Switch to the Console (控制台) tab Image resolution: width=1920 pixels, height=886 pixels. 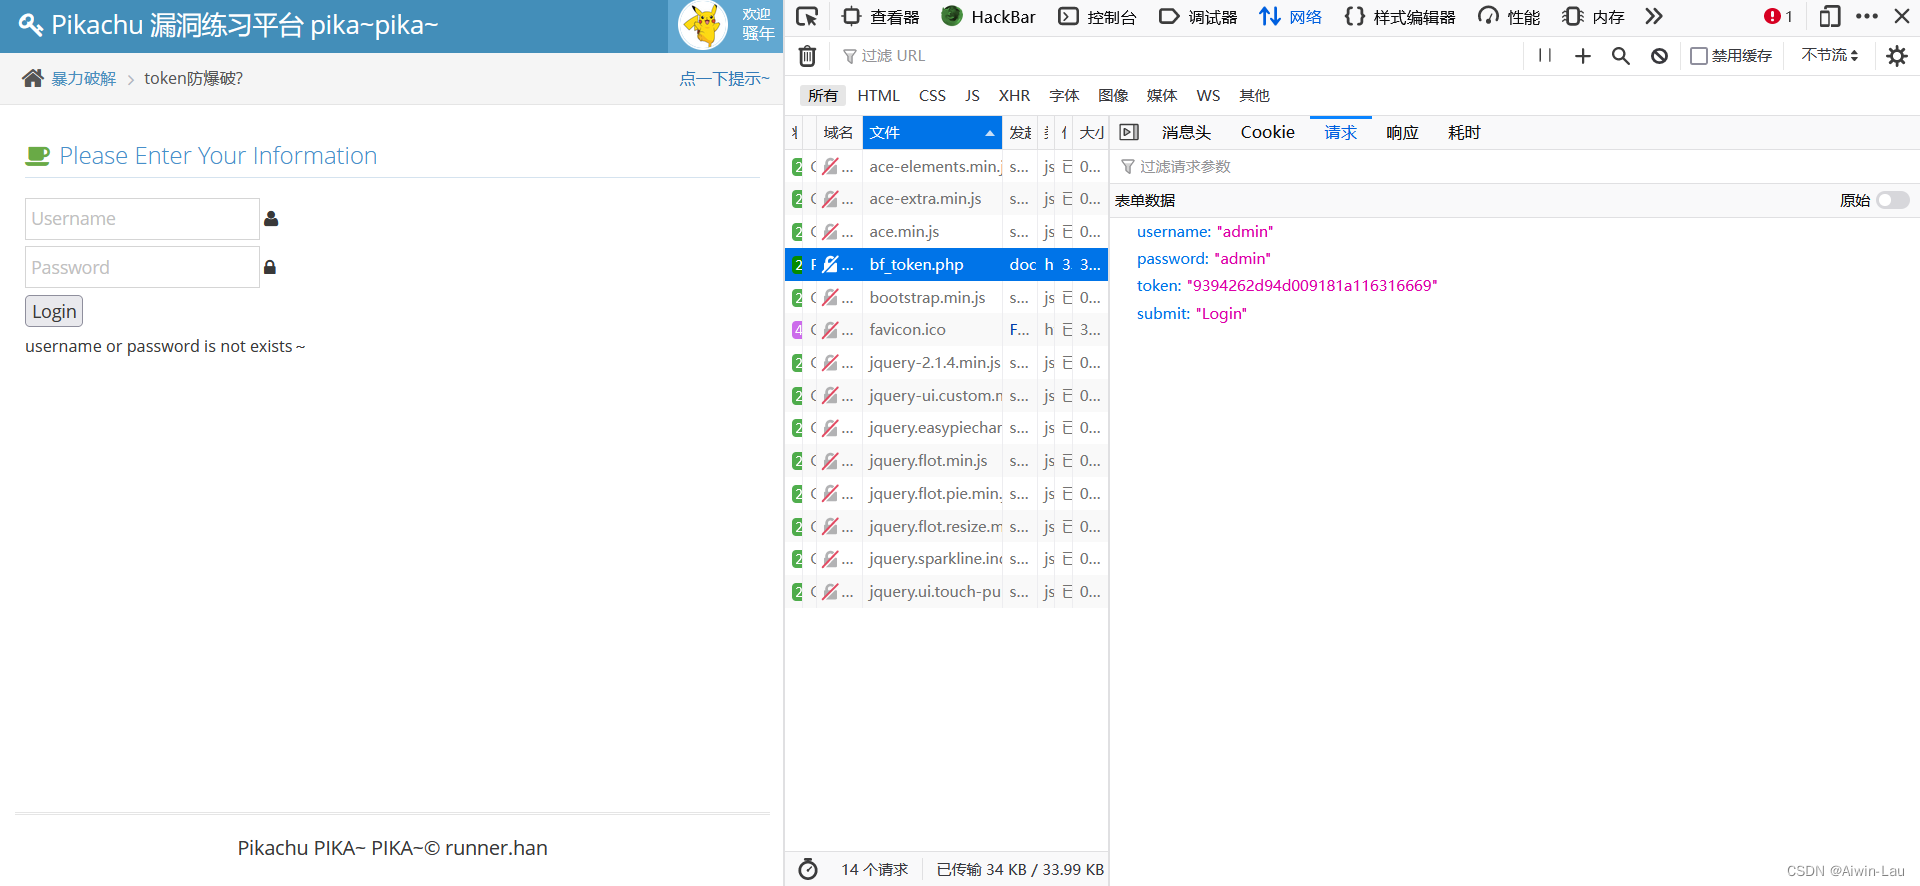click(x=1097, y=17)
